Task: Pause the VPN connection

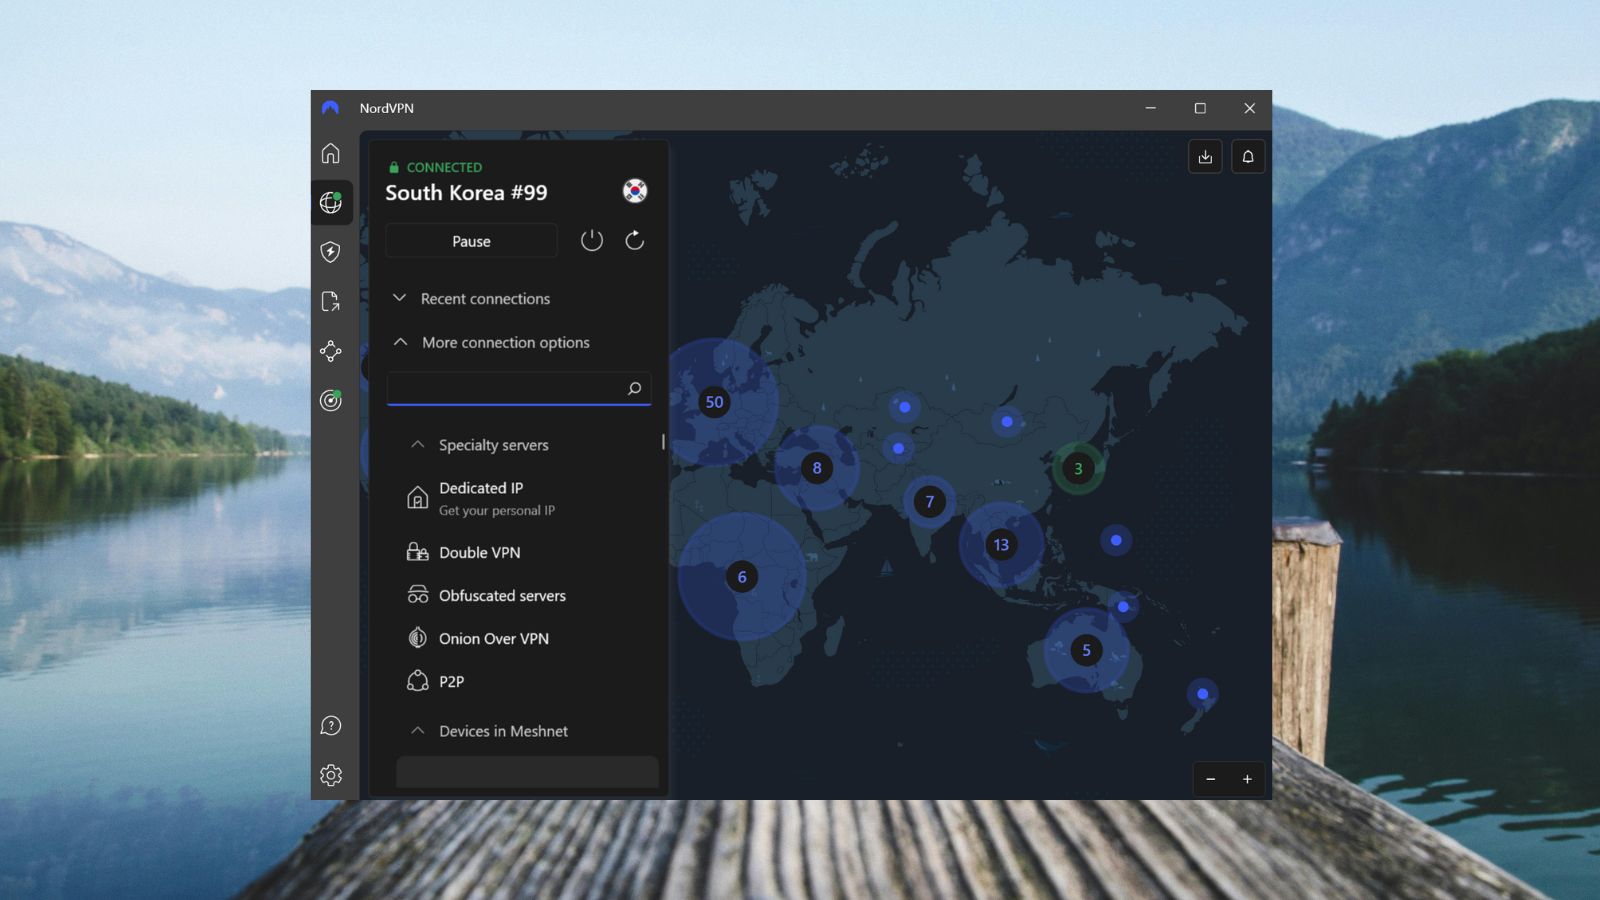Action: point(471,240)
